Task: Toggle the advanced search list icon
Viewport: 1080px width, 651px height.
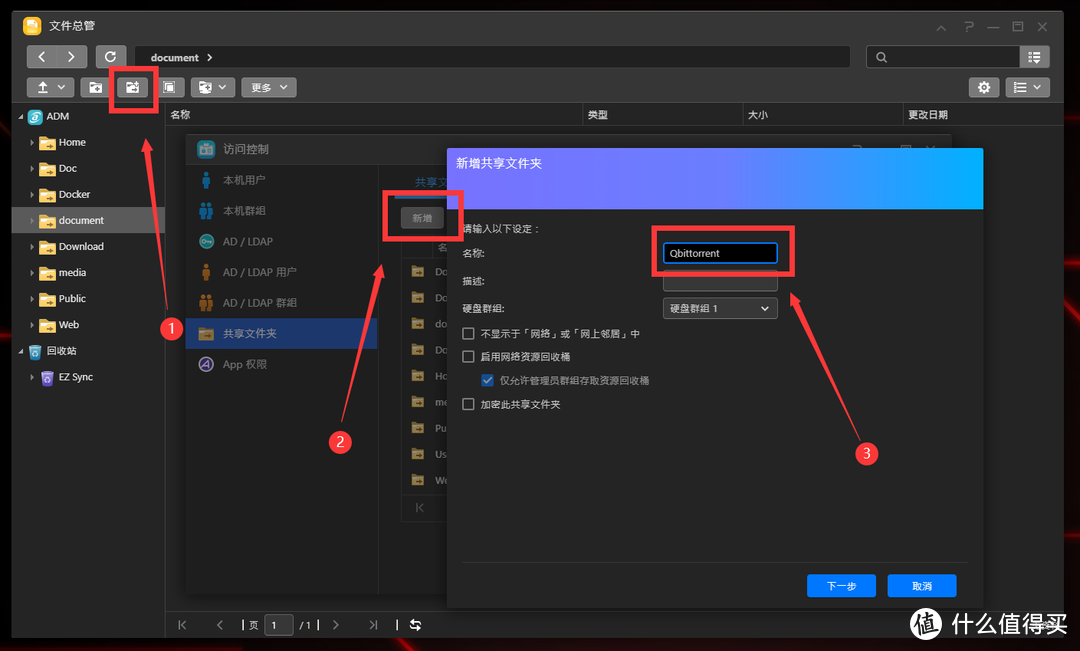Action: pos(1035,57)
